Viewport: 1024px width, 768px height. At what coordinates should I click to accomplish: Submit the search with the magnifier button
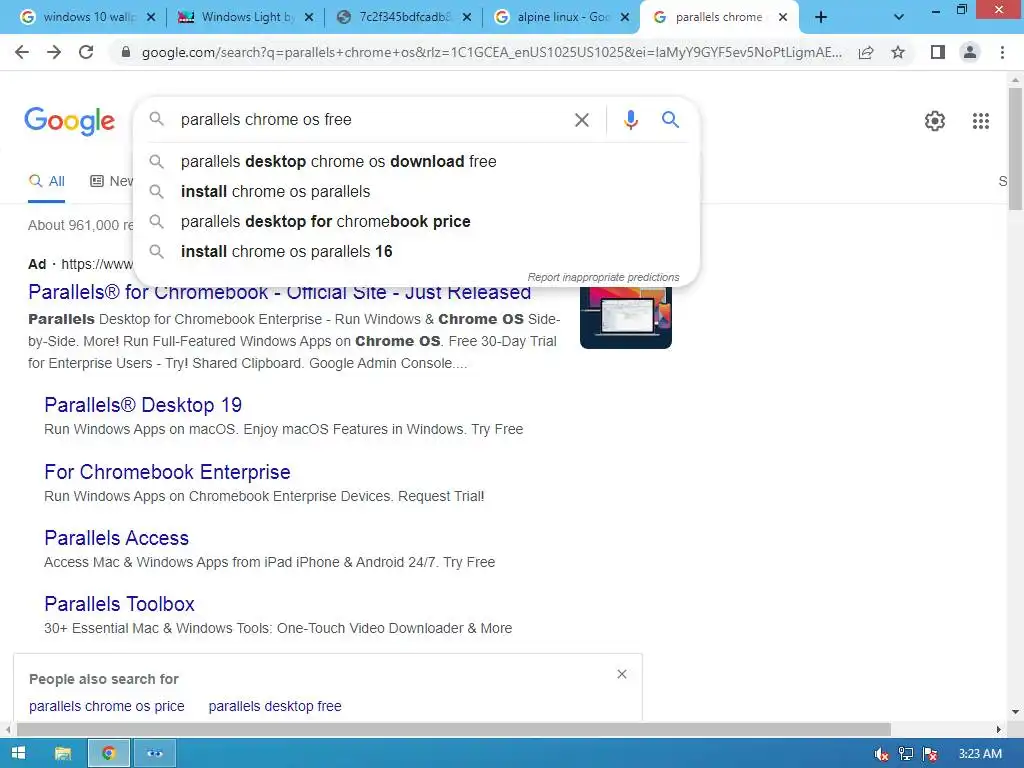coord(670,120)
